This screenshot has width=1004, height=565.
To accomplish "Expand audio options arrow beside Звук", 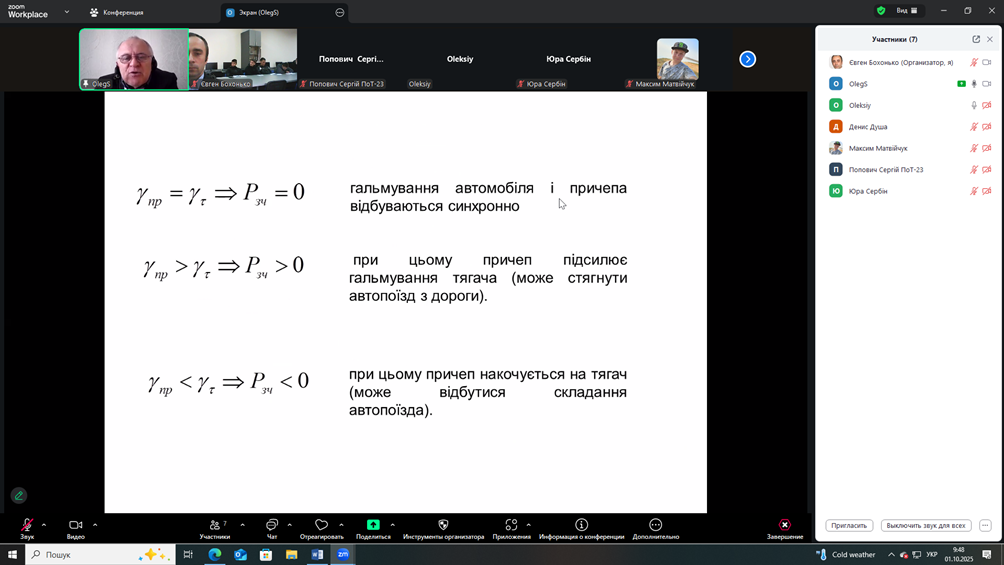I will click(44, 525).
